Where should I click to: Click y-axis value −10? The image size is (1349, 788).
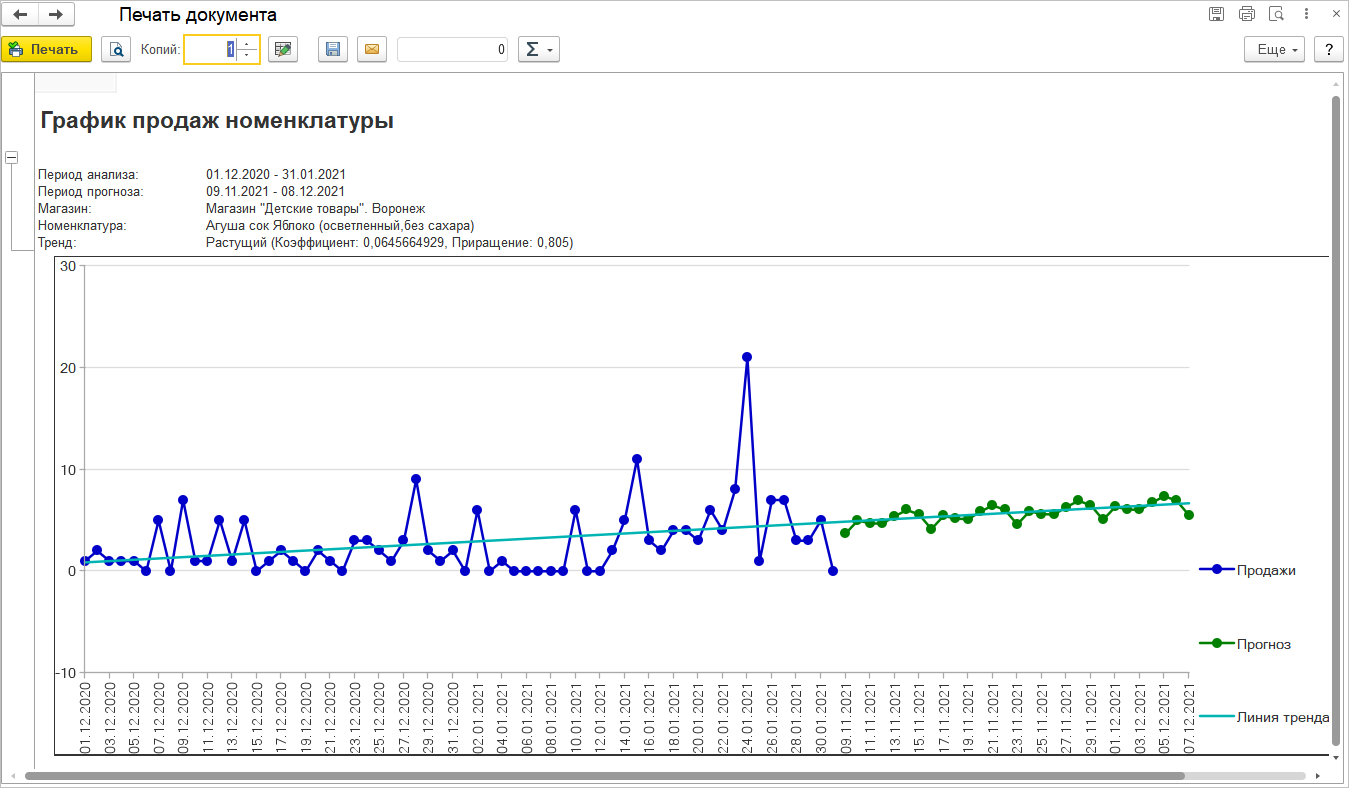tap(65, 672)
